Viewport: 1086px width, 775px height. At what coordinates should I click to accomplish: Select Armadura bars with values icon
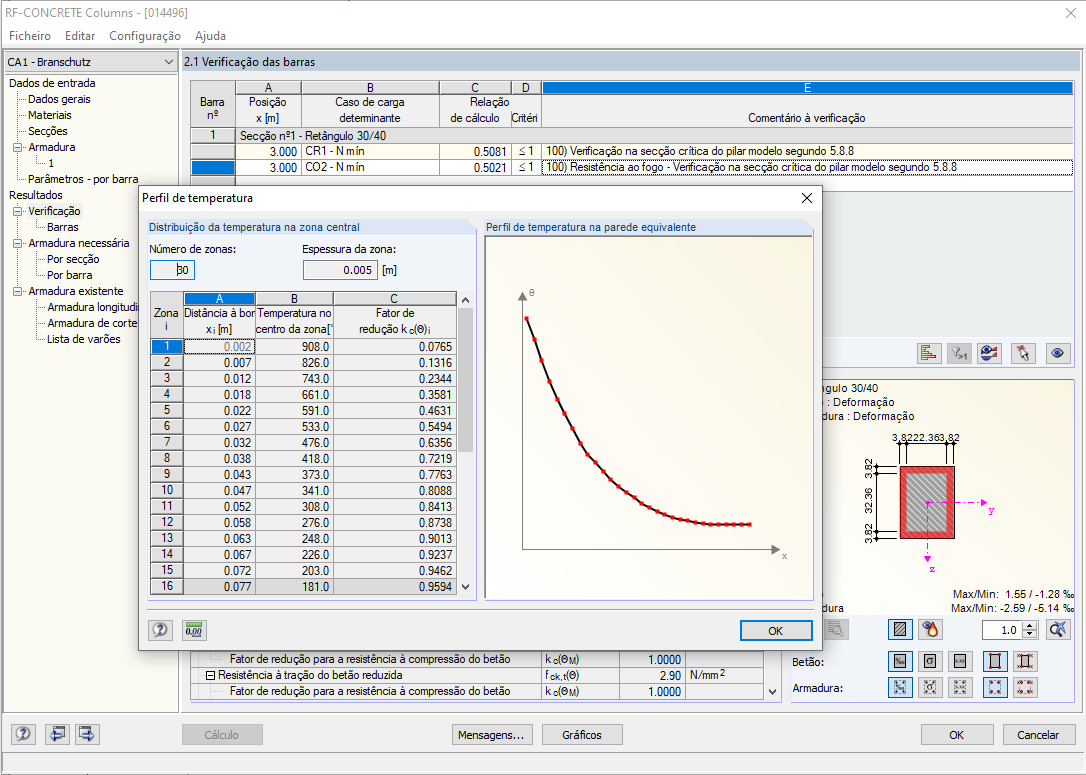1025,687
